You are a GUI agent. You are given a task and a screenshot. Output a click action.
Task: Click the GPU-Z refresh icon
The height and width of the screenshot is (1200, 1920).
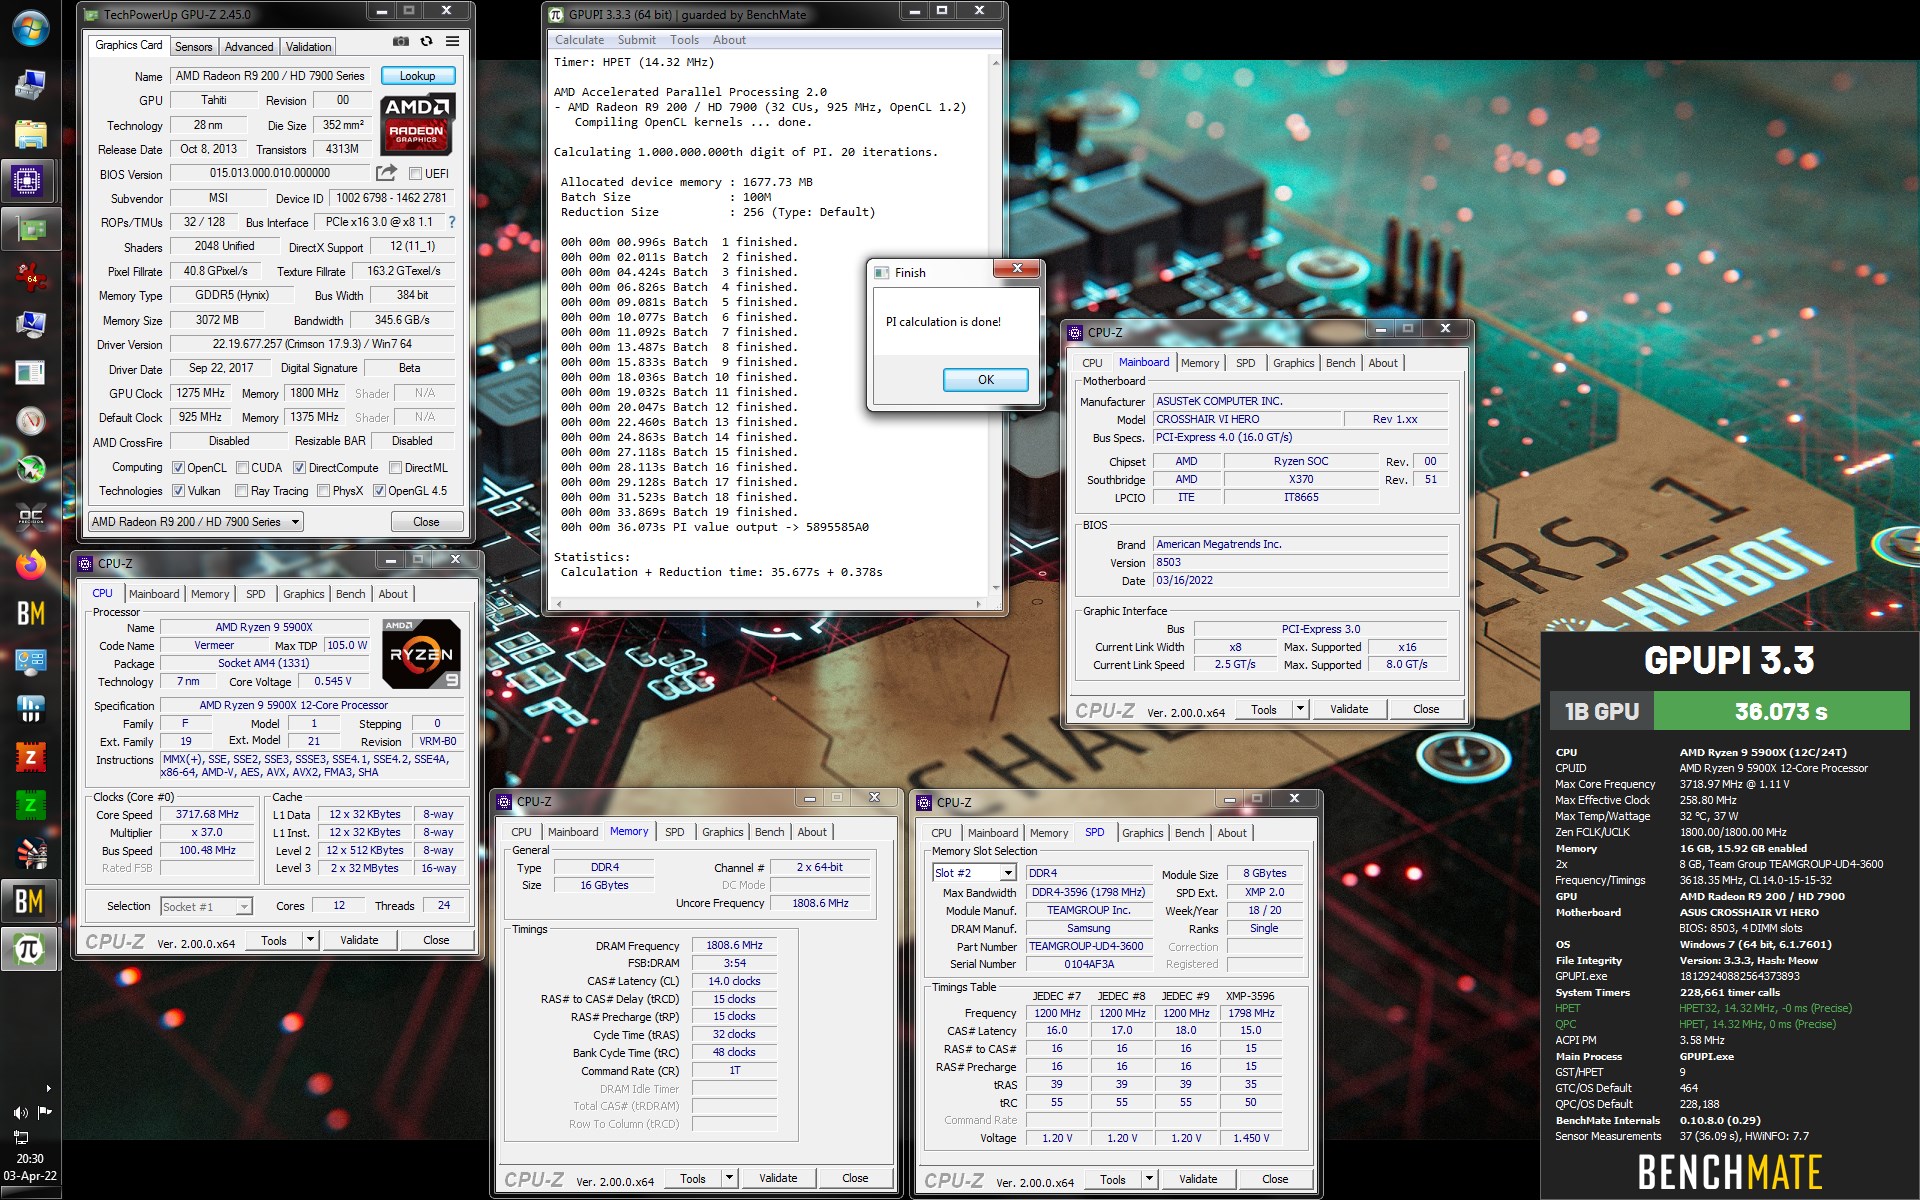pyautogui.click(x=426, y=42)
